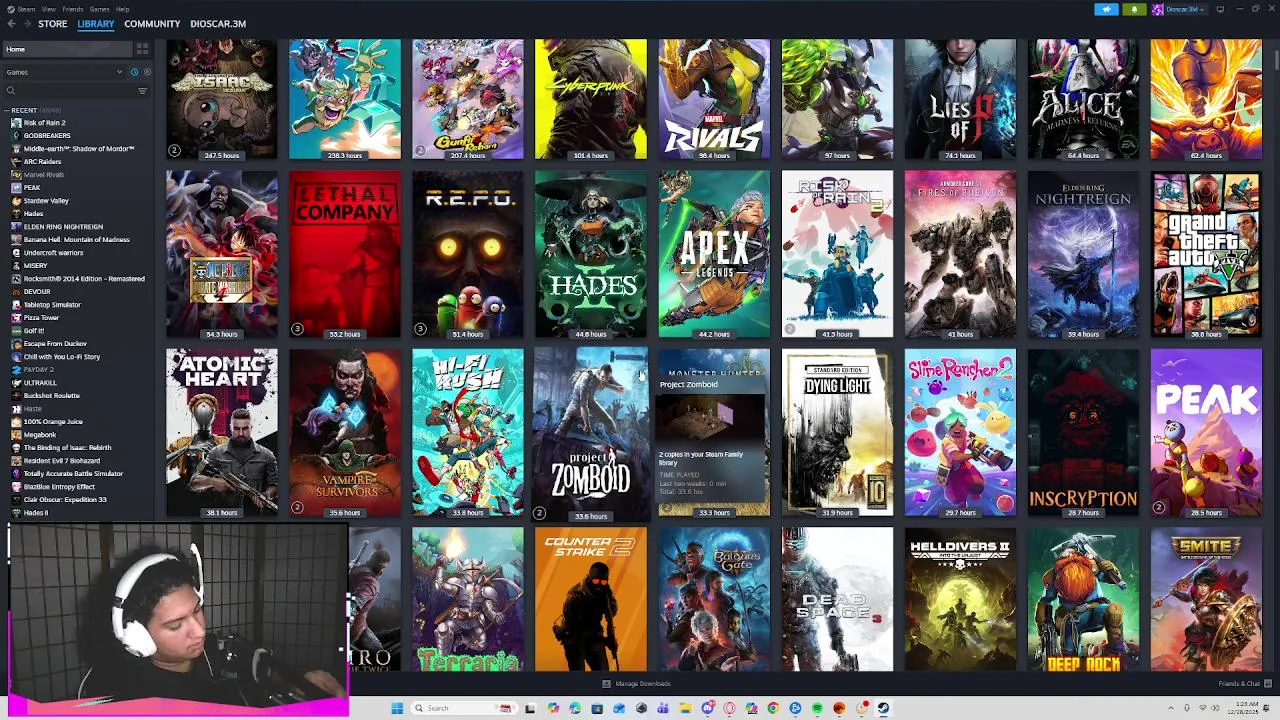Sort the library by recent activity clock icon
This screenshot has height=720, width=1280.
[134, 72]
